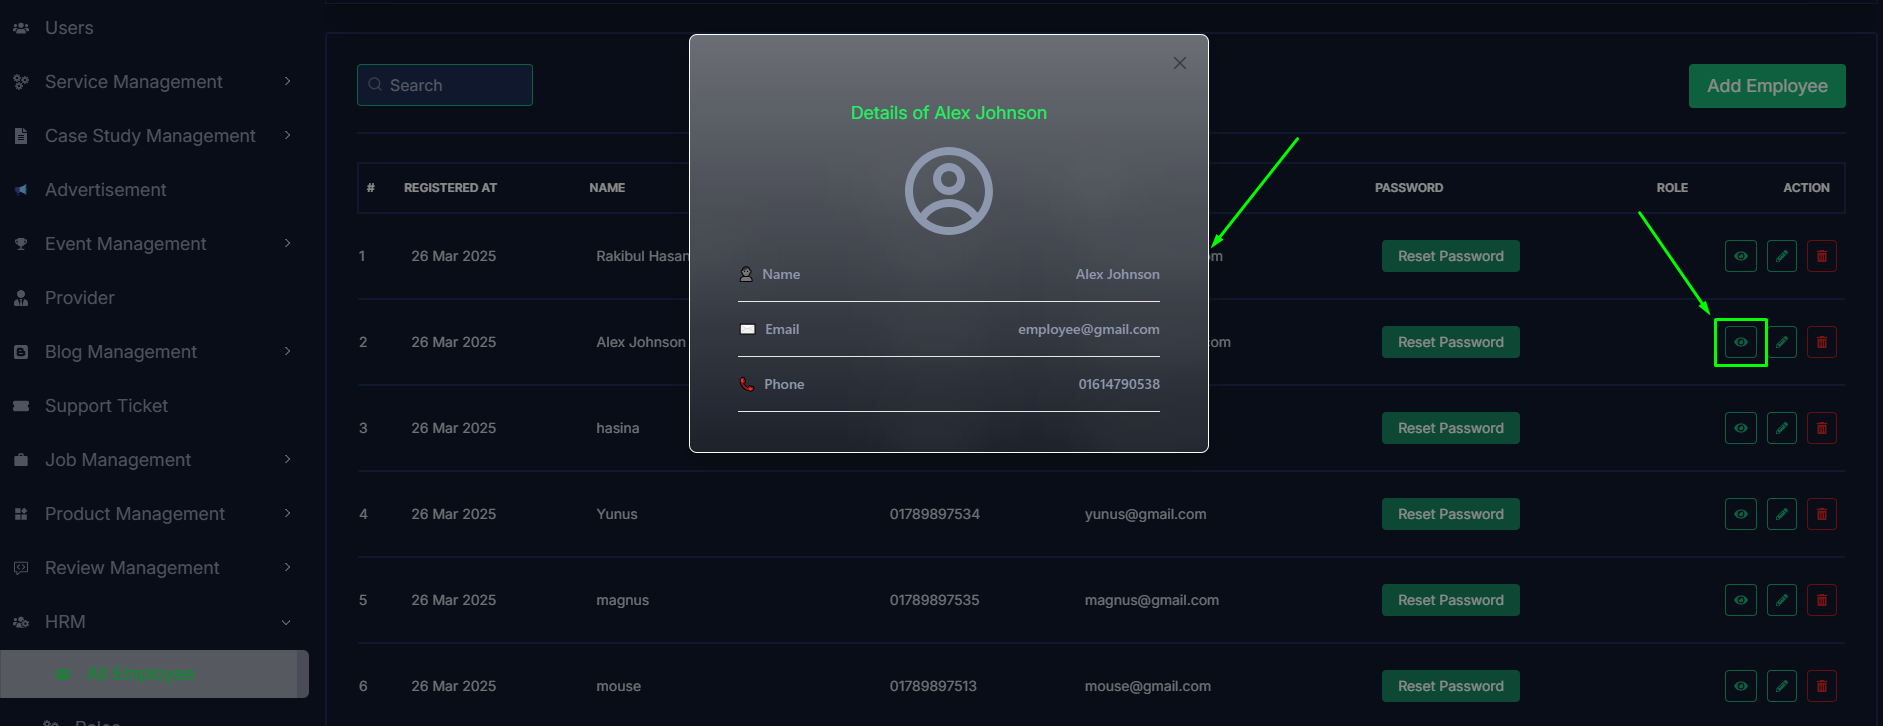Click trash icon for Rakibul Hasan row
Image resolution: width=1883 pixels, height=726 pixels.
point(1821,256)
